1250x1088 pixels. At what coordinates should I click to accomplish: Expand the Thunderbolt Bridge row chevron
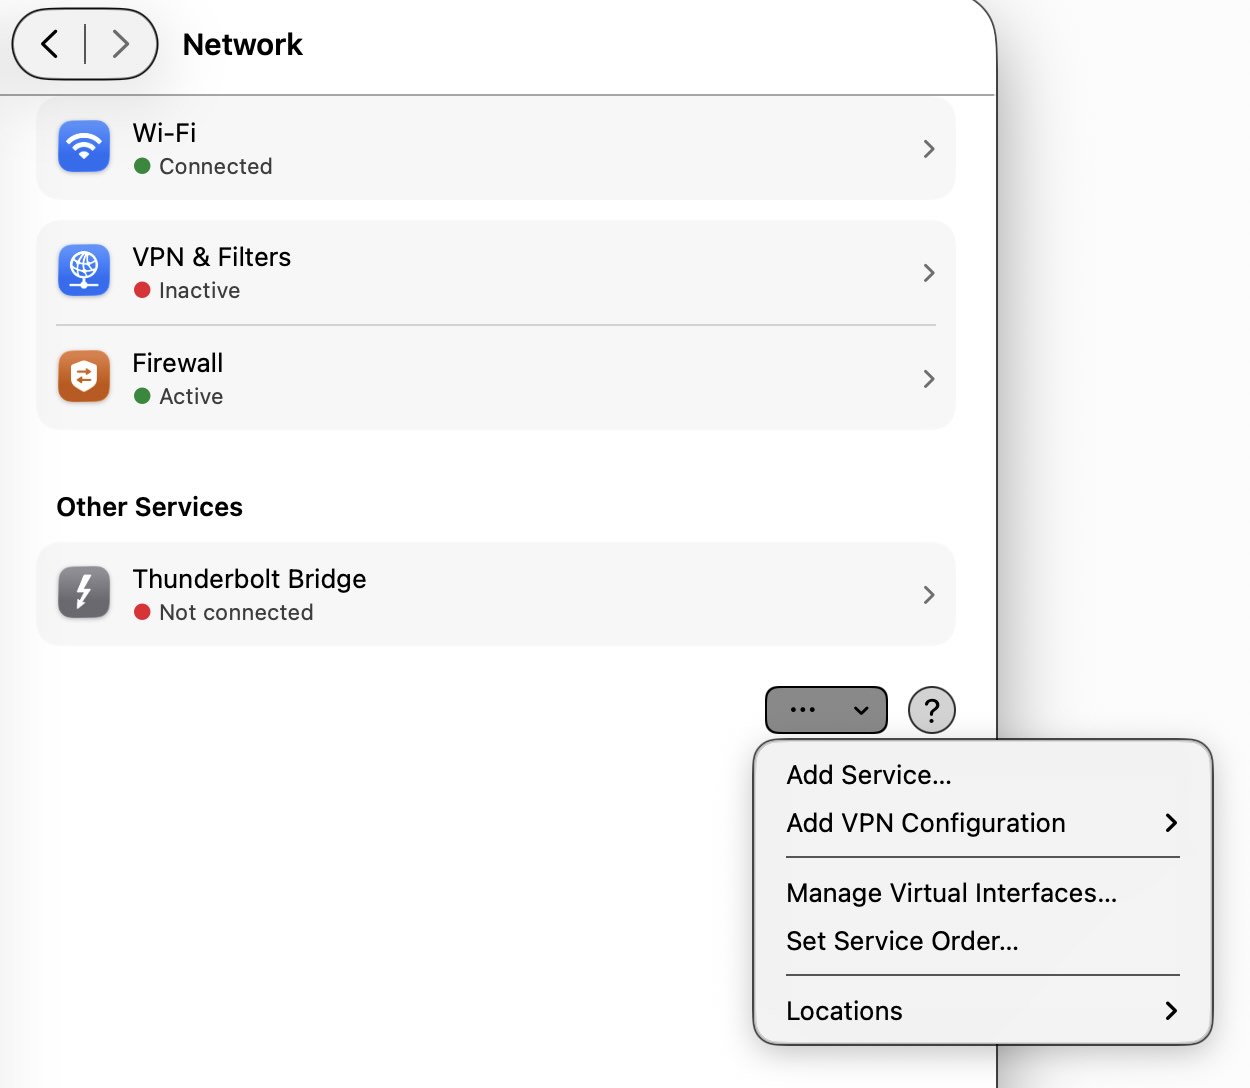(929, 595)
